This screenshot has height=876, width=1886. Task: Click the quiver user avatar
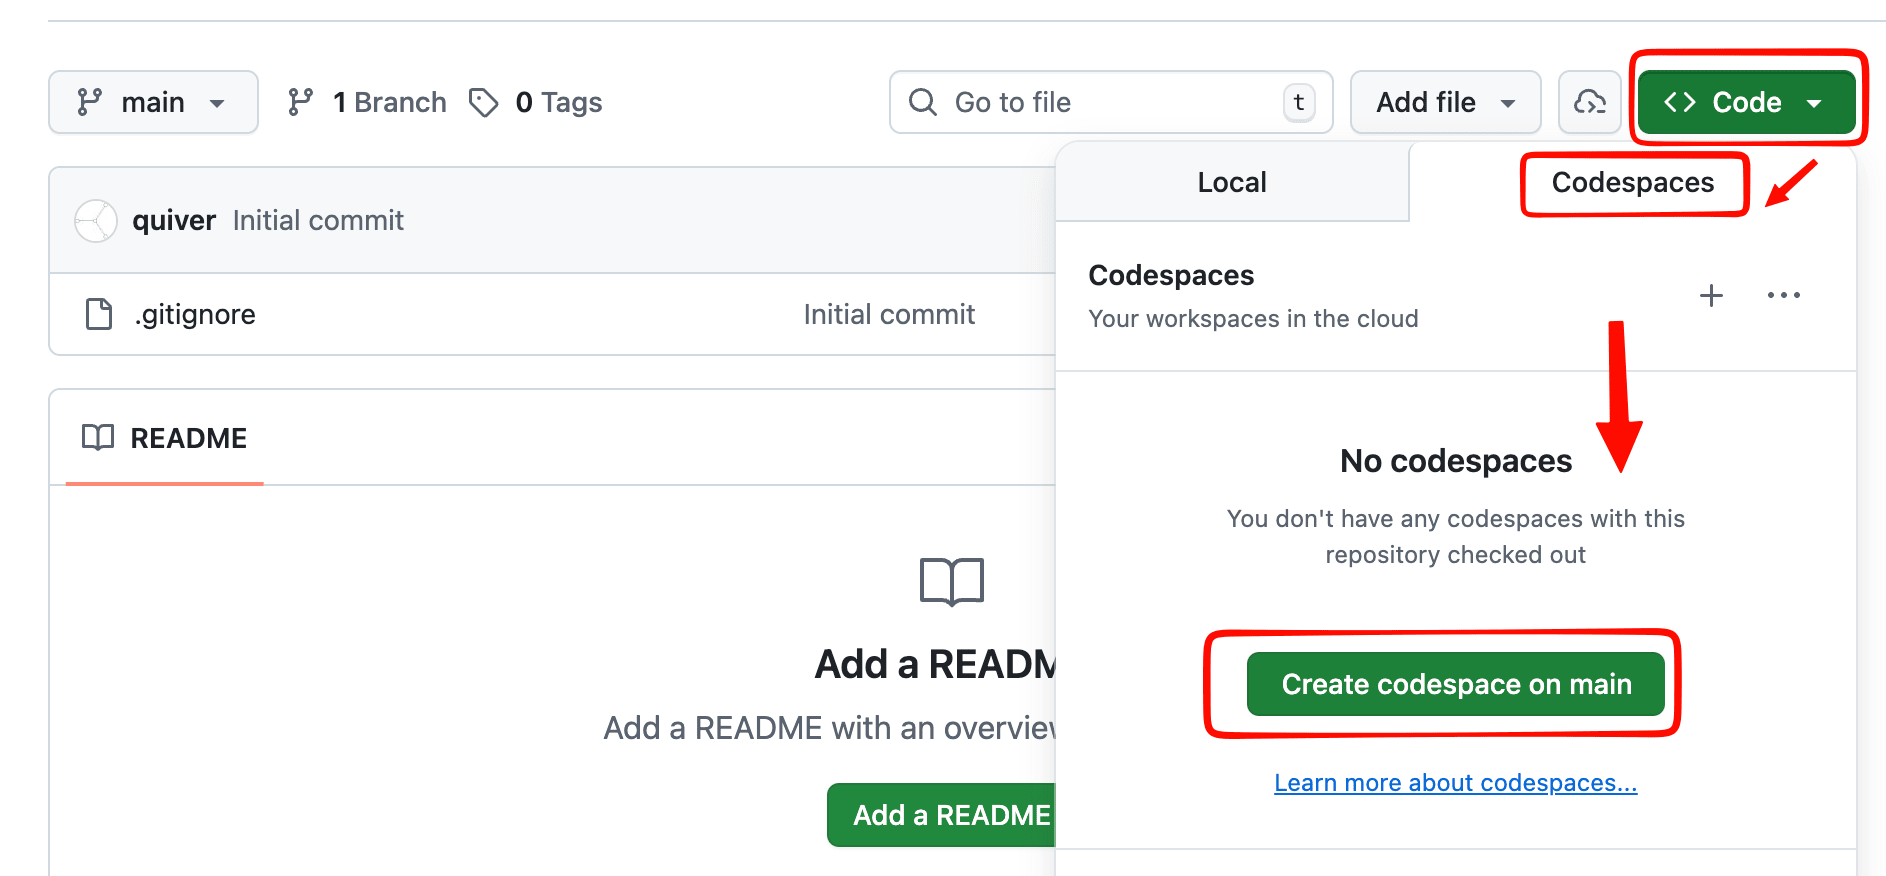[x=96, y=221]
